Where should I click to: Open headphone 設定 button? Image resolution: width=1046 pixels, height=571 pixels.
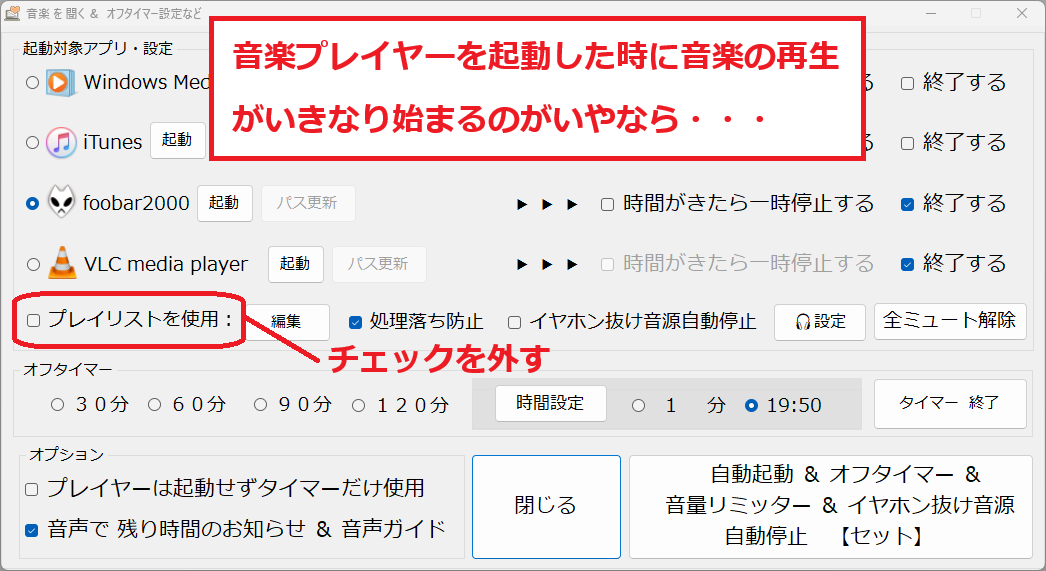pos(819,322)
